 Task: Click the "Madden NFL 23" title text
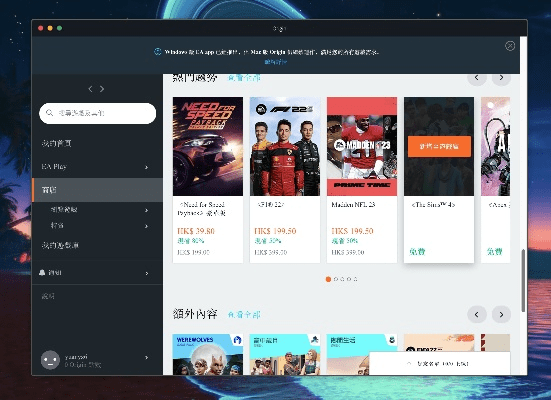pyautogui.click(x=354, y=204)
